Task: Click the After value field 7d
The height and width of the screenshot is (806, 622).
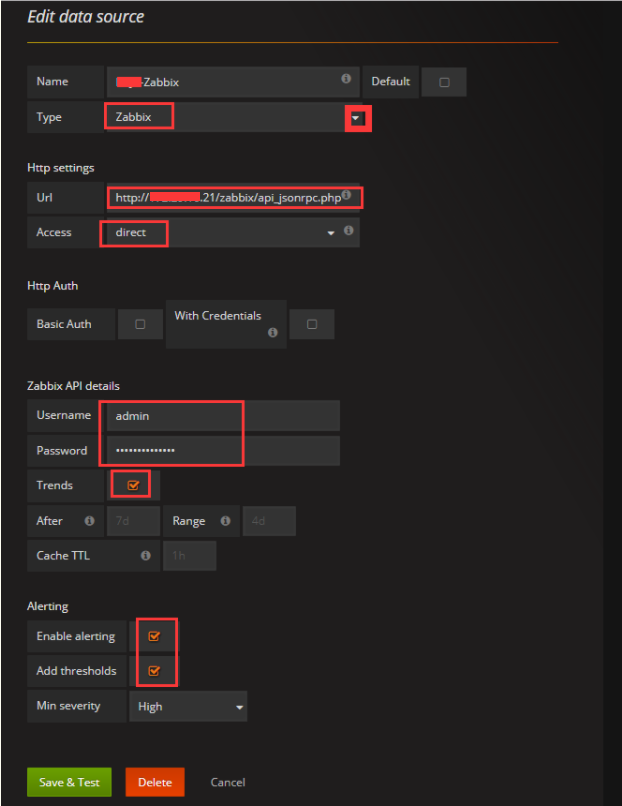Action: coord(133,521)
